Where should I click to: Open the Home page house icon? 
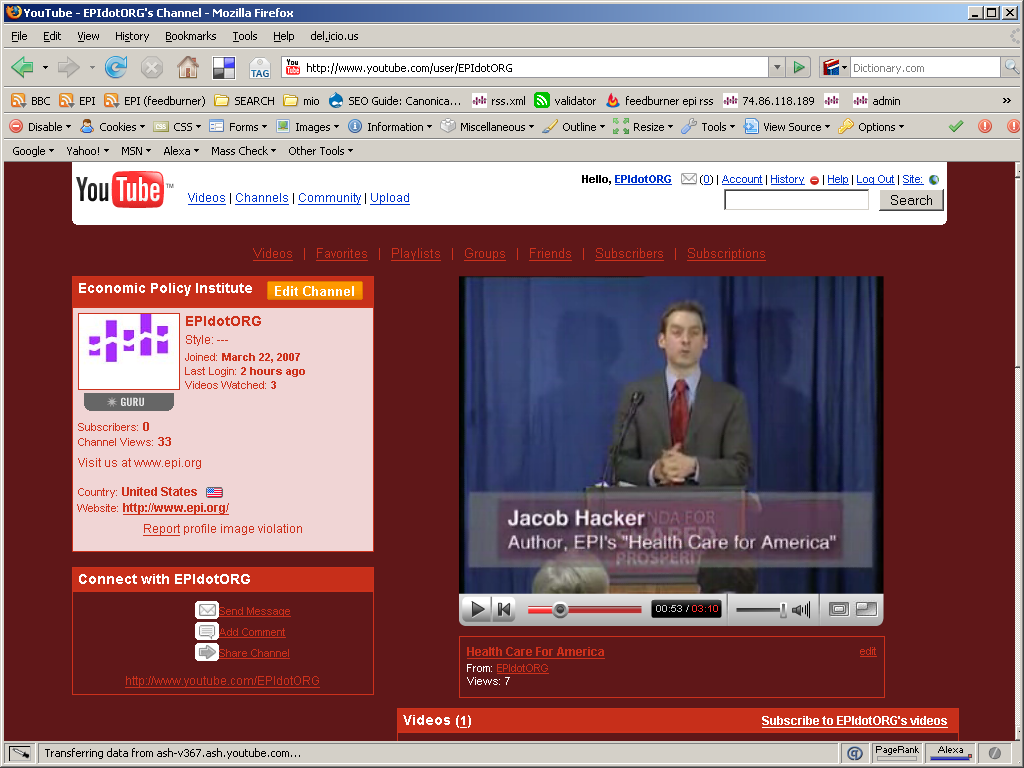[x=188, y=67]
